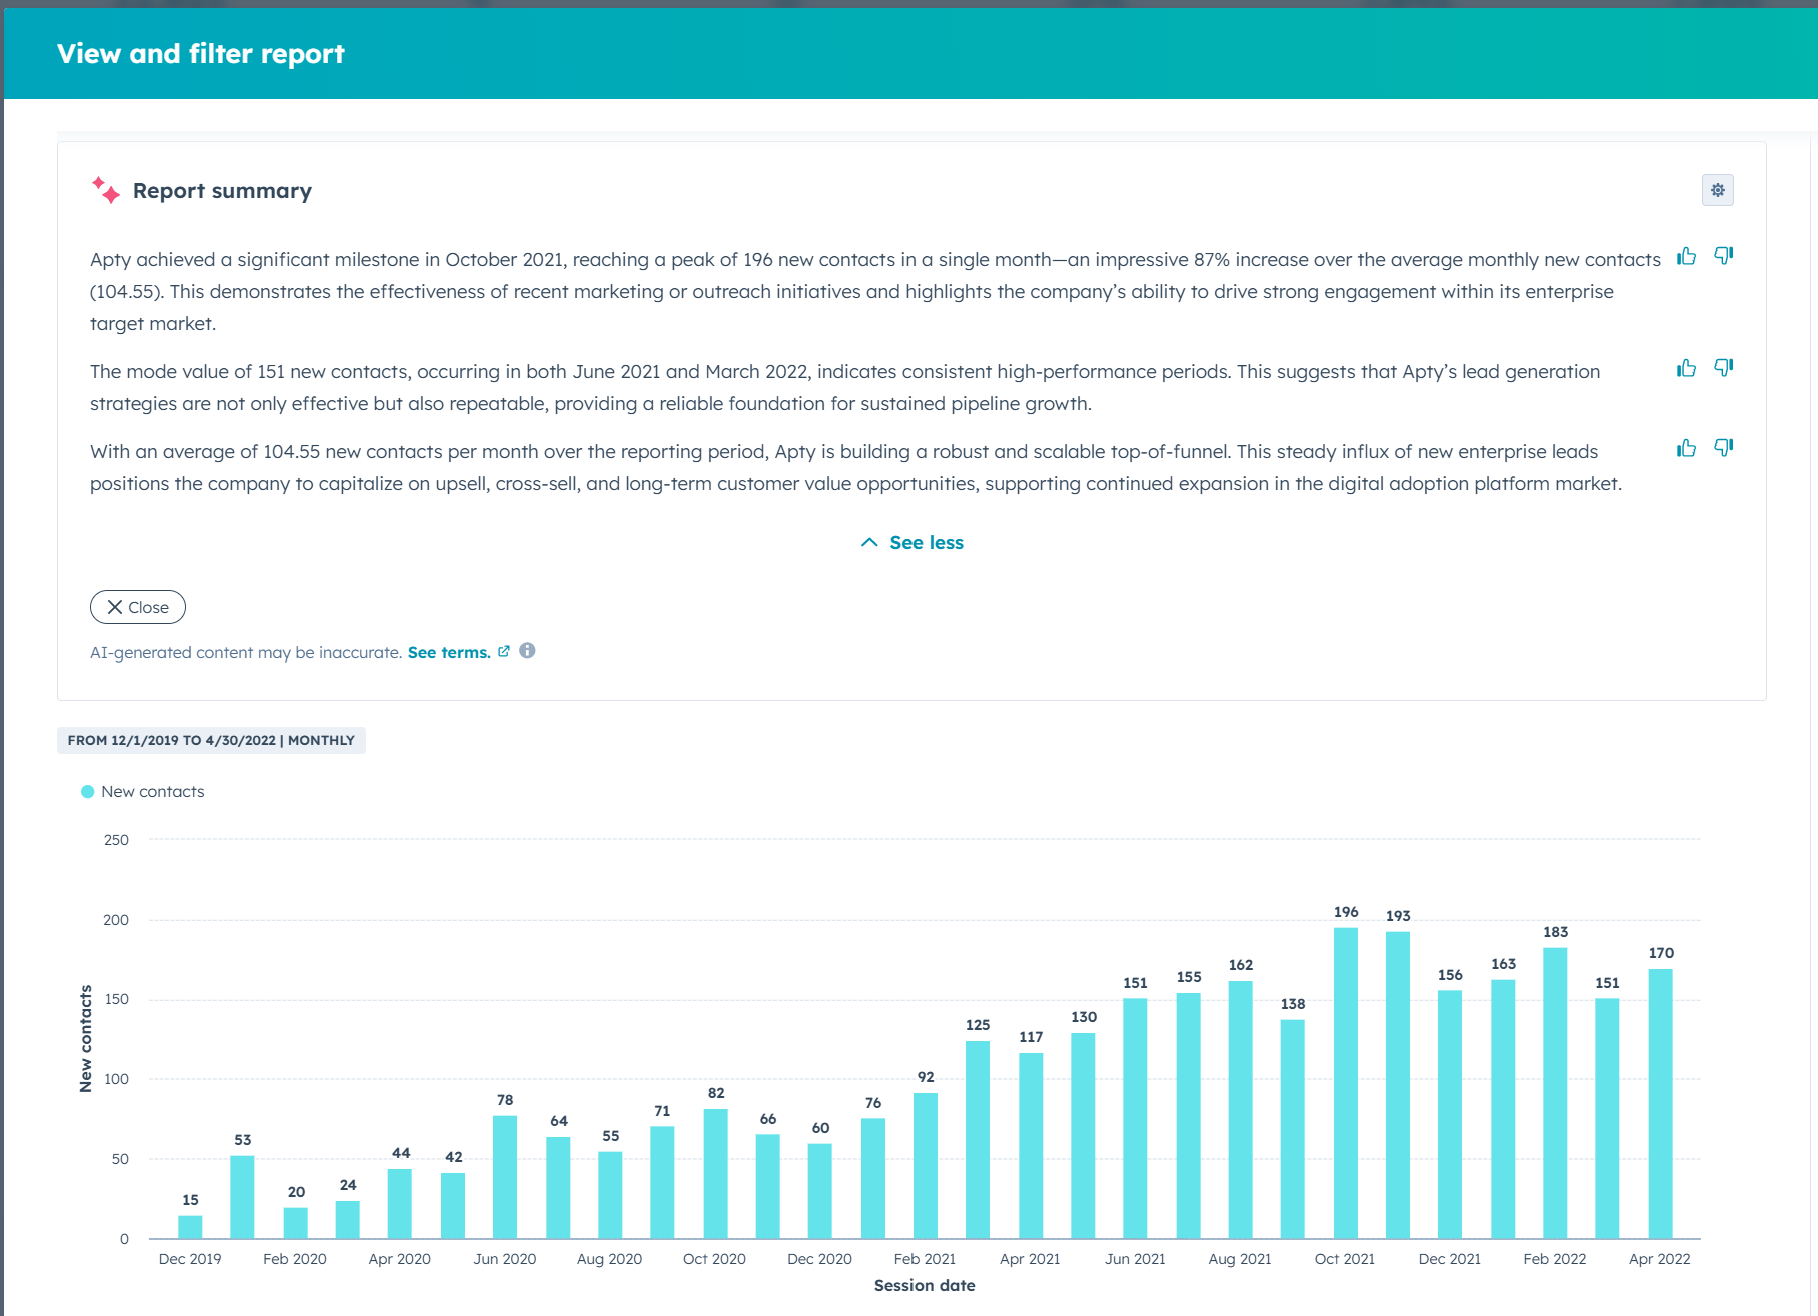Click the date range MONTHLY label
The image size is (1818, 1316).
[x=211, y=740]
